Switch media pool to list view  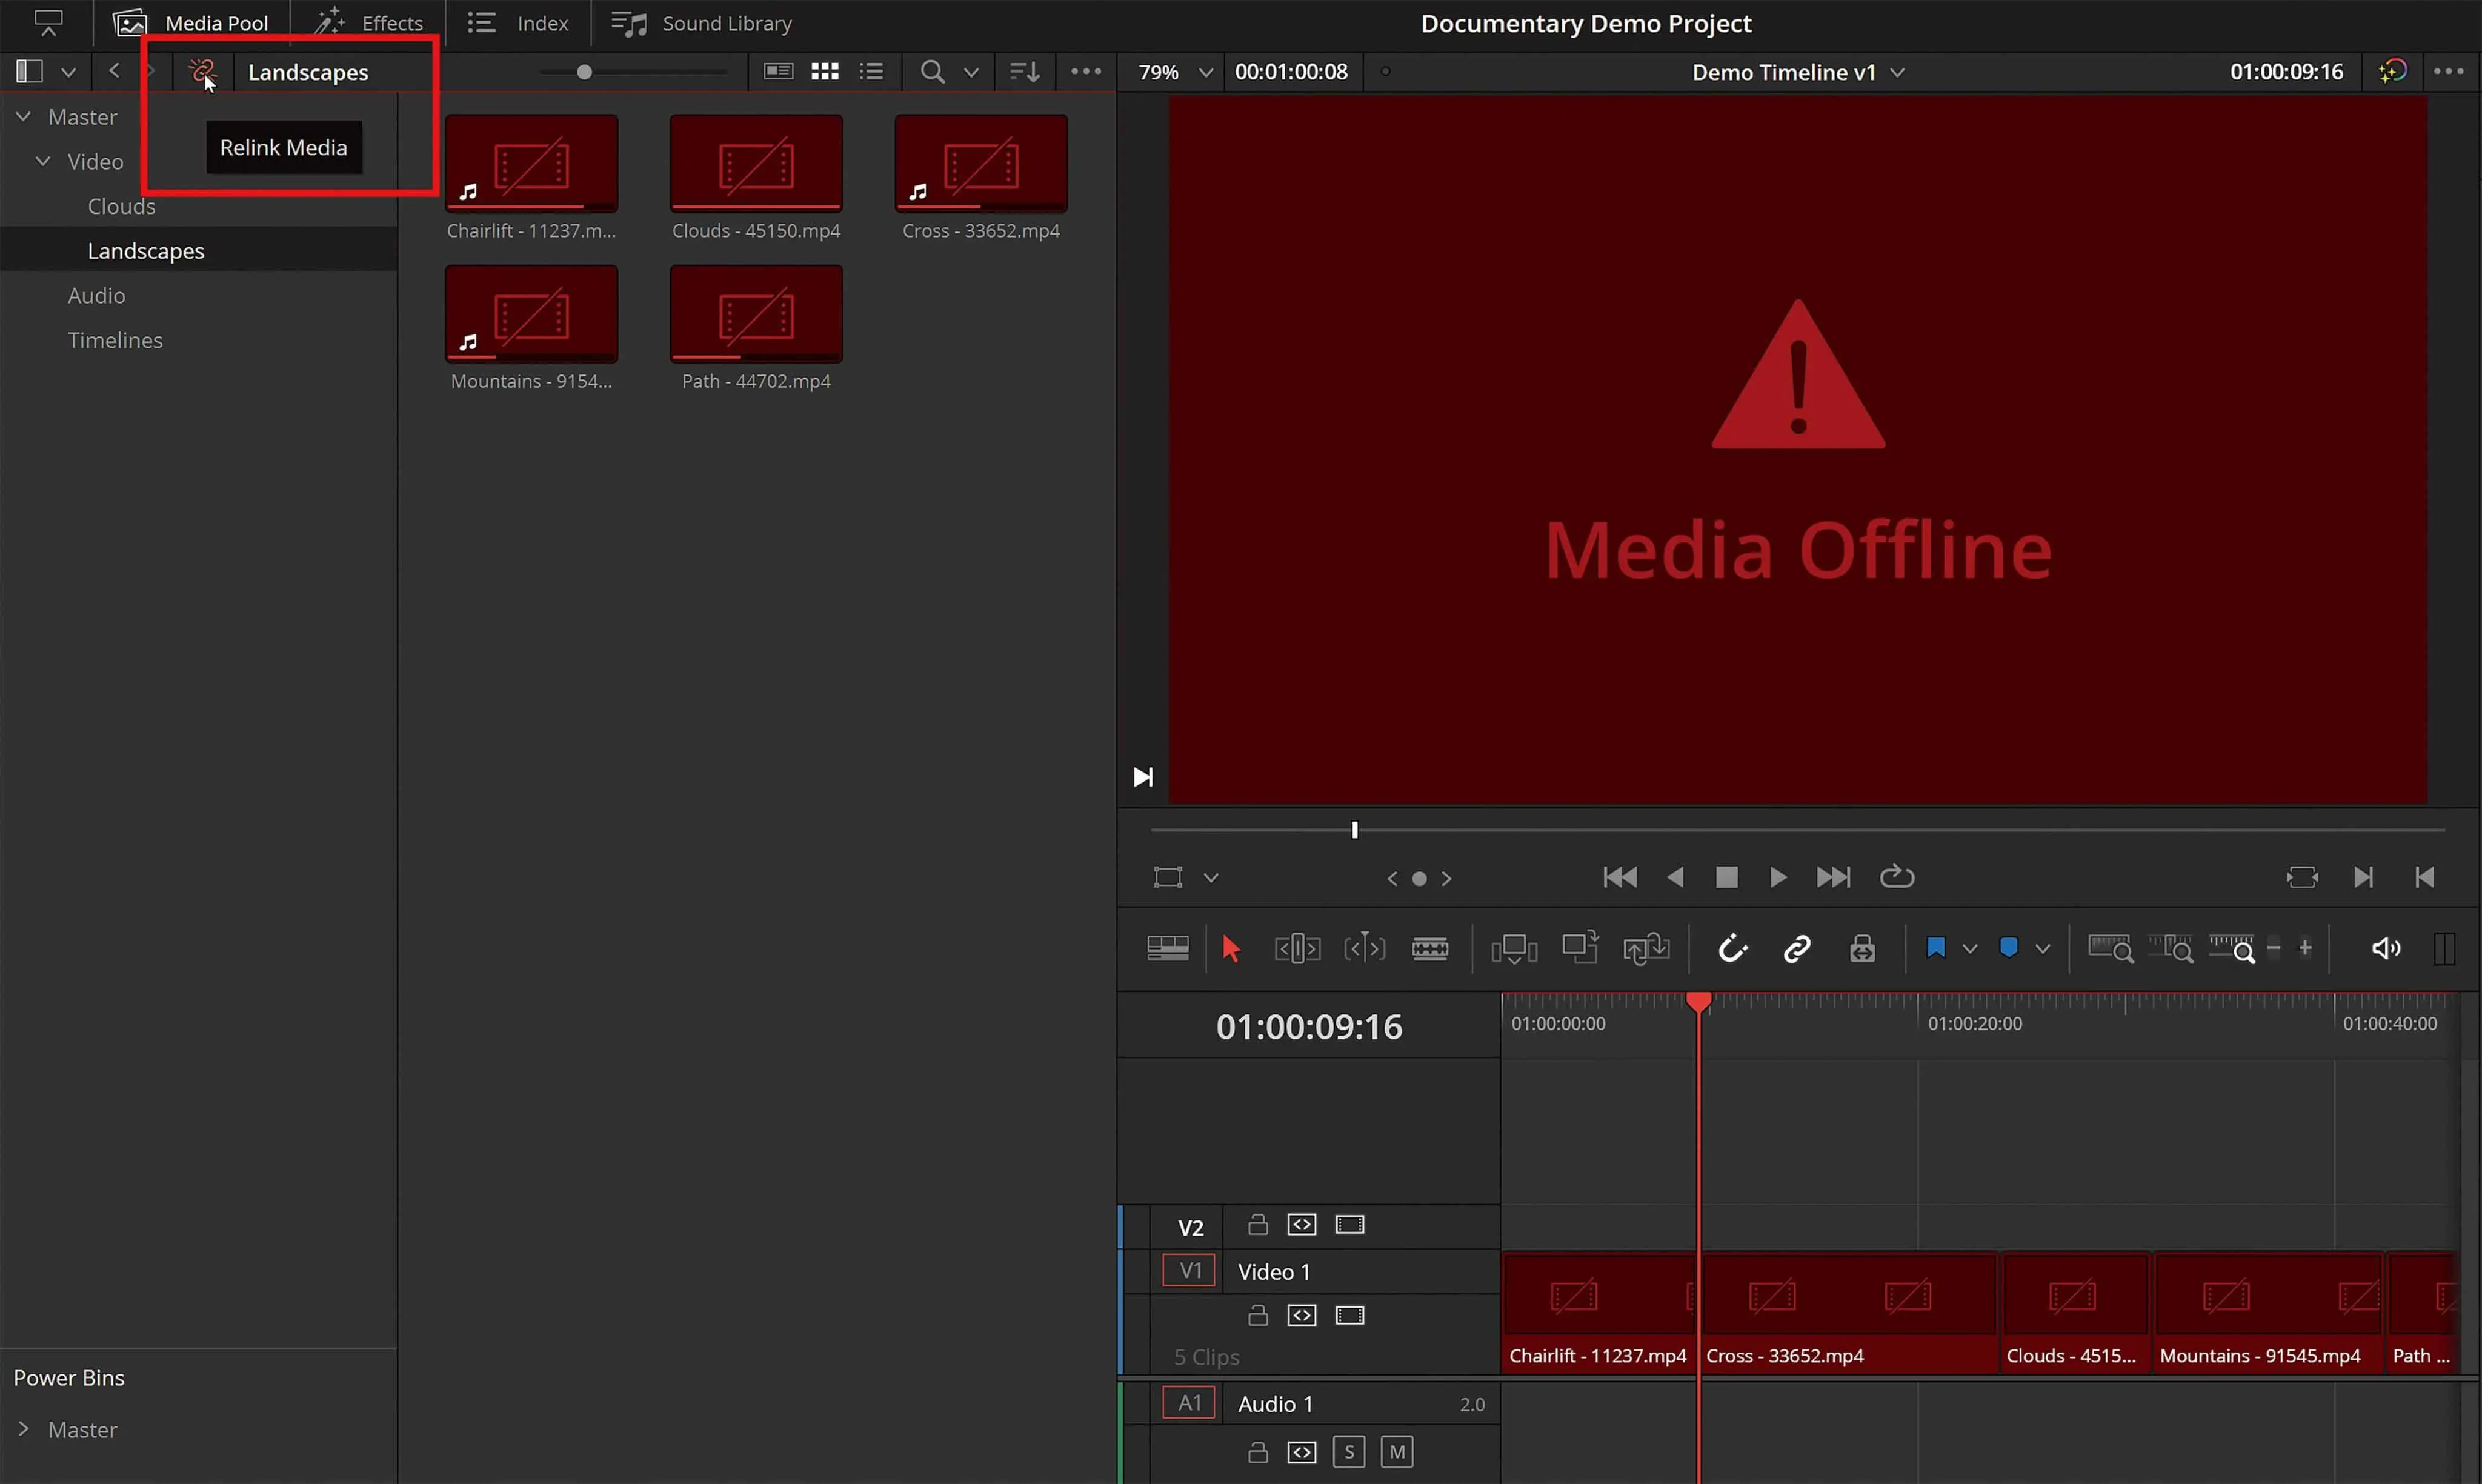pos(871,71)
